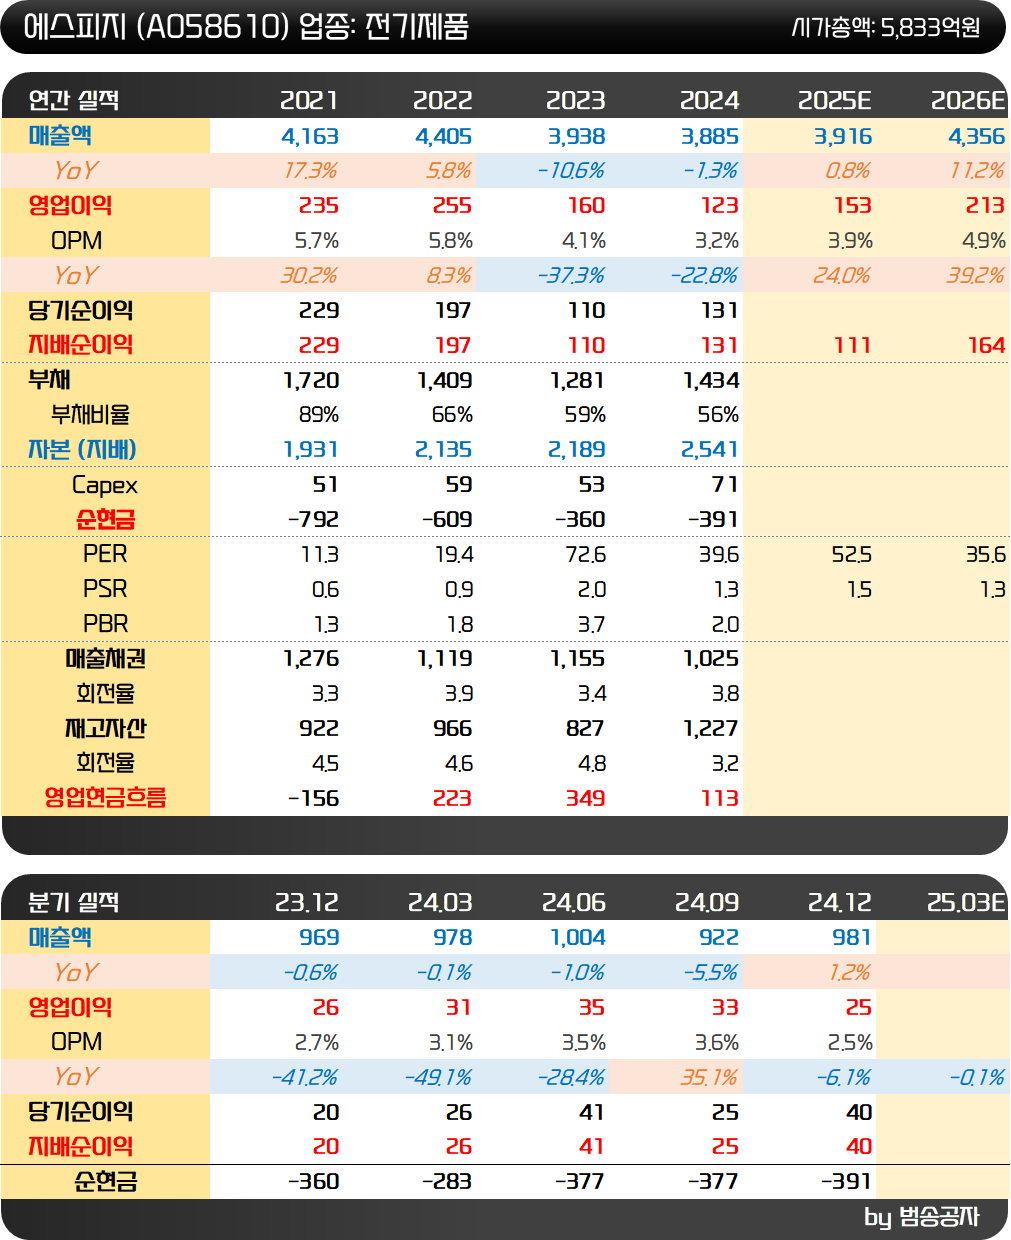Select the 2021 OPM value 5.7%

click(x=317, y=240)
